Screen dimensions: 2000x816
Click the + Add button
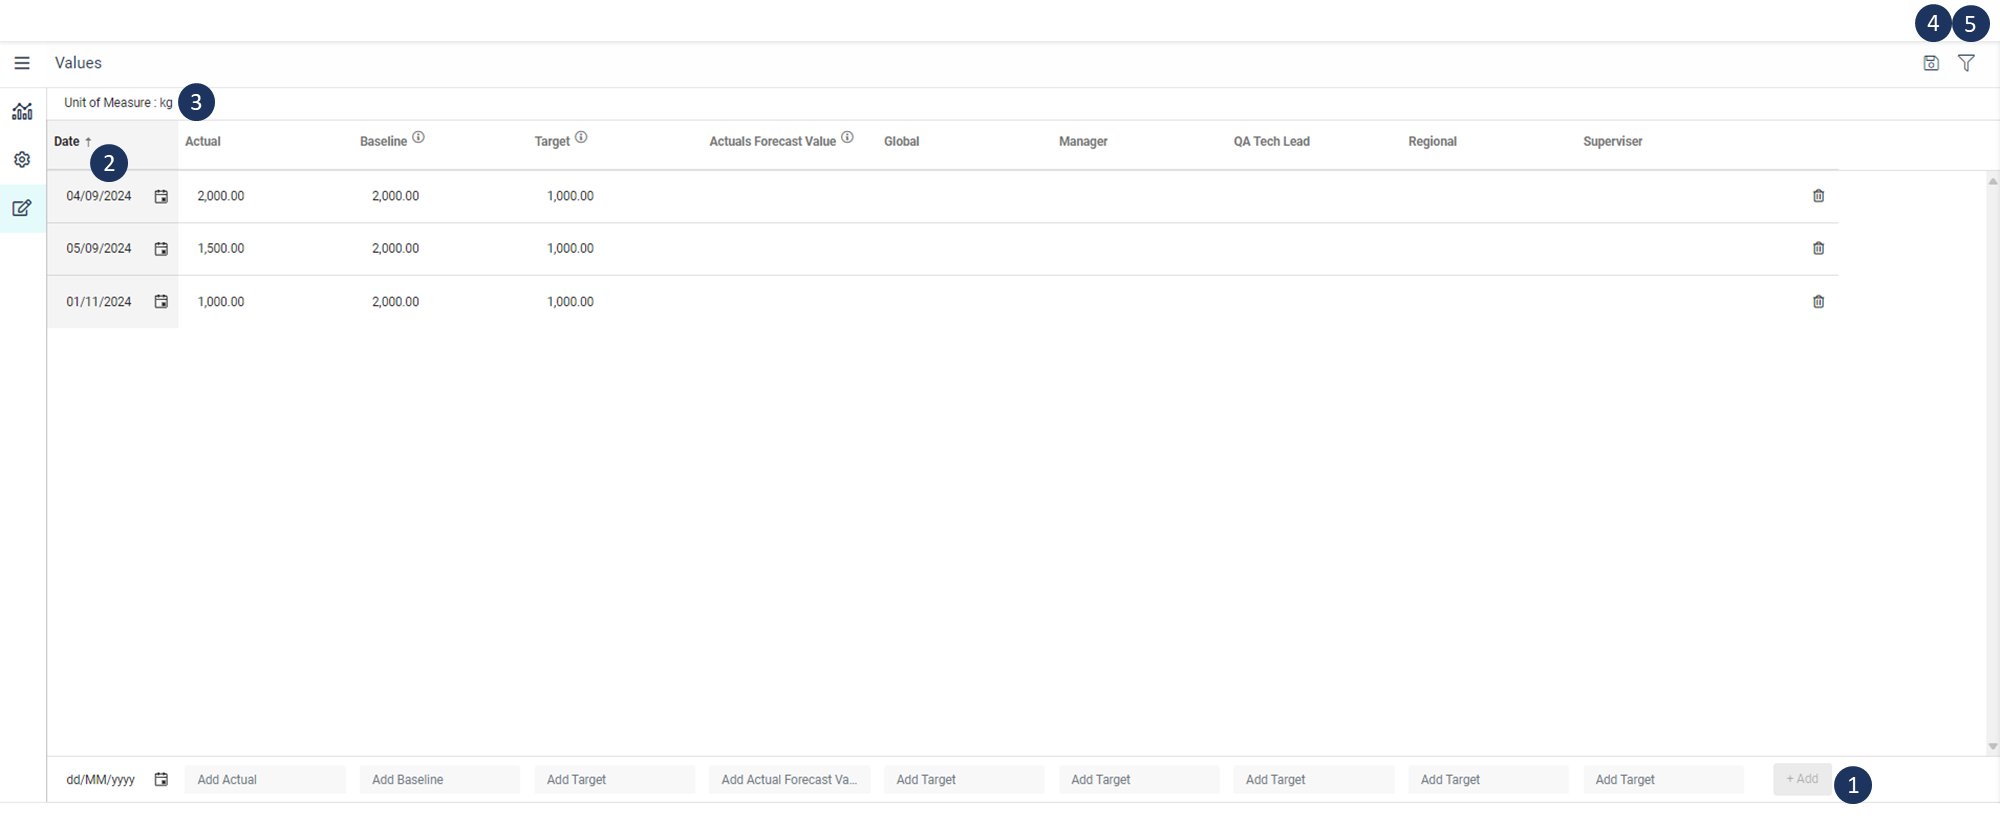click(x=1802, y=779)
